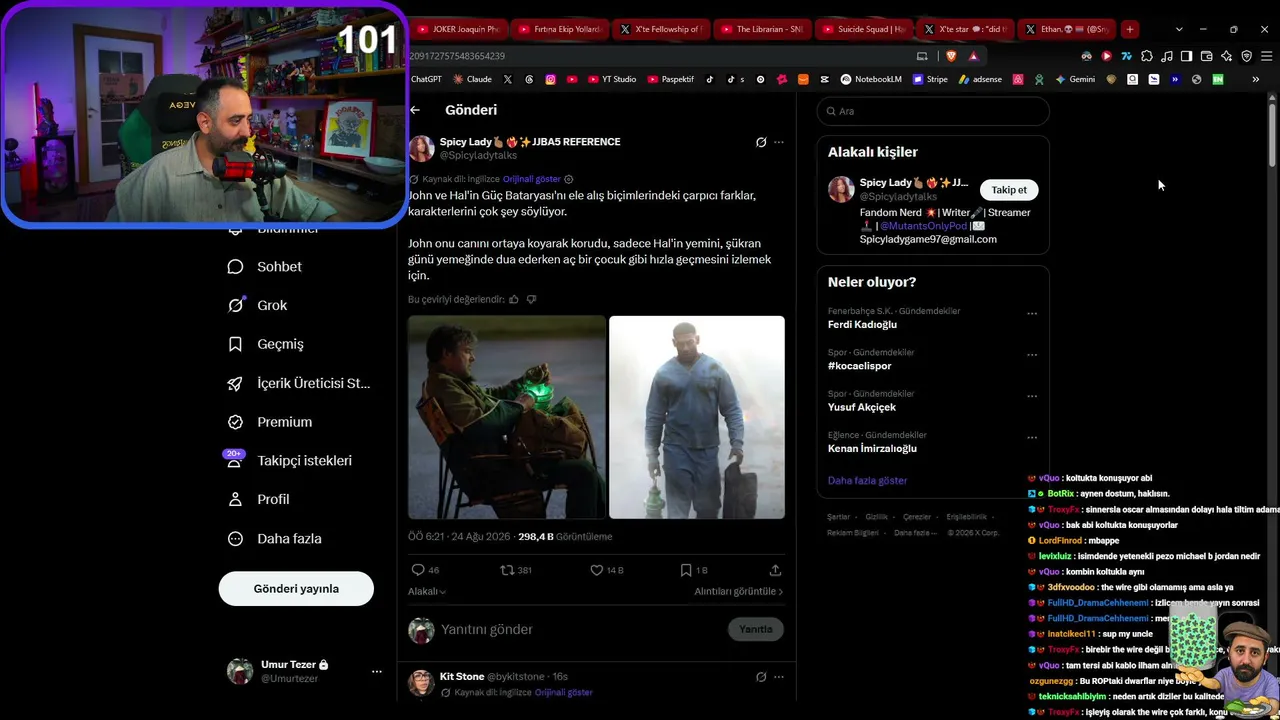Open the adsense bookmark
The image size is (1280, 720).
coord(980,79)
